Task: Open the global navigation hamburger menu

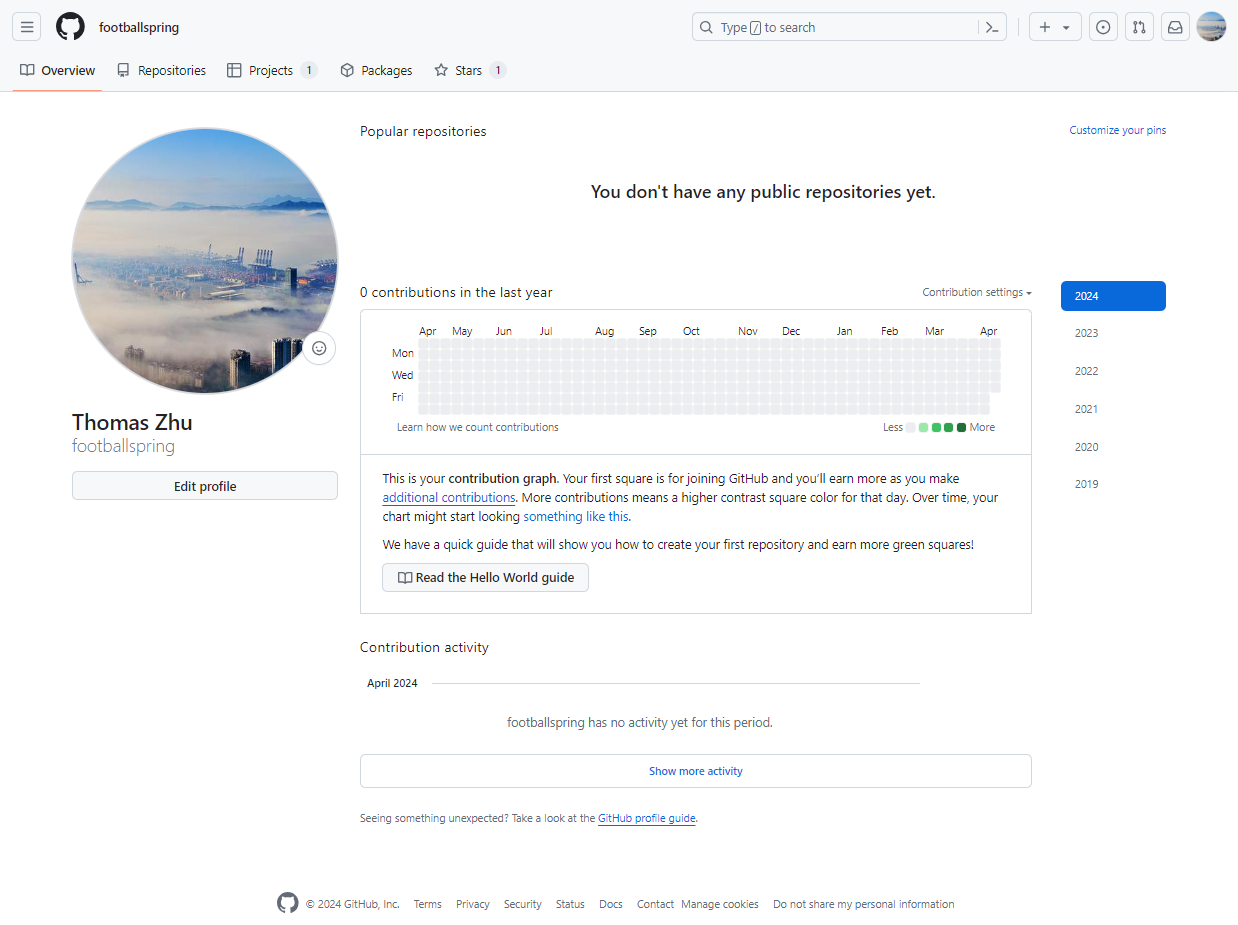Action: point(26,26)
